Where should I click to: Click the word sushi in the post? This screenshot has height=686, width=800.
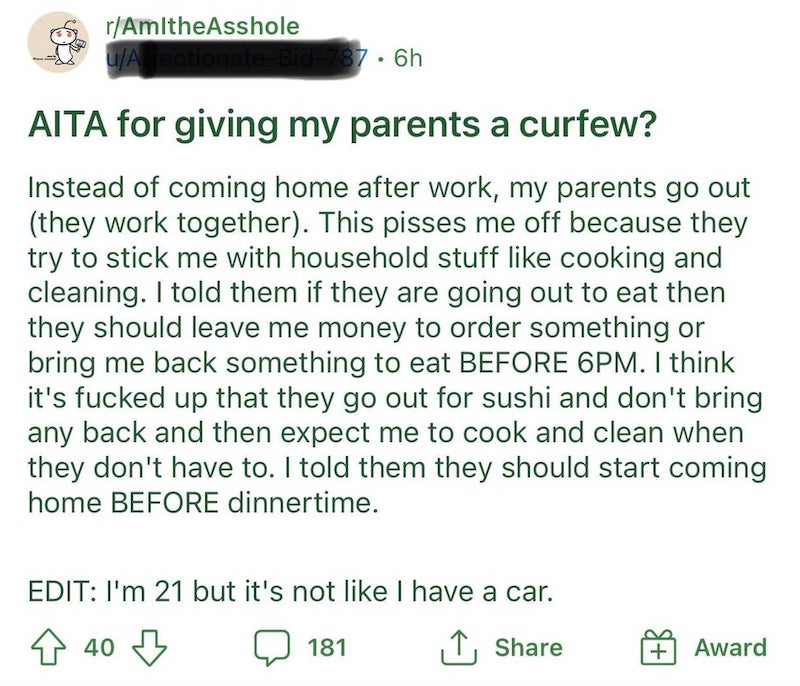click(517, 398)
